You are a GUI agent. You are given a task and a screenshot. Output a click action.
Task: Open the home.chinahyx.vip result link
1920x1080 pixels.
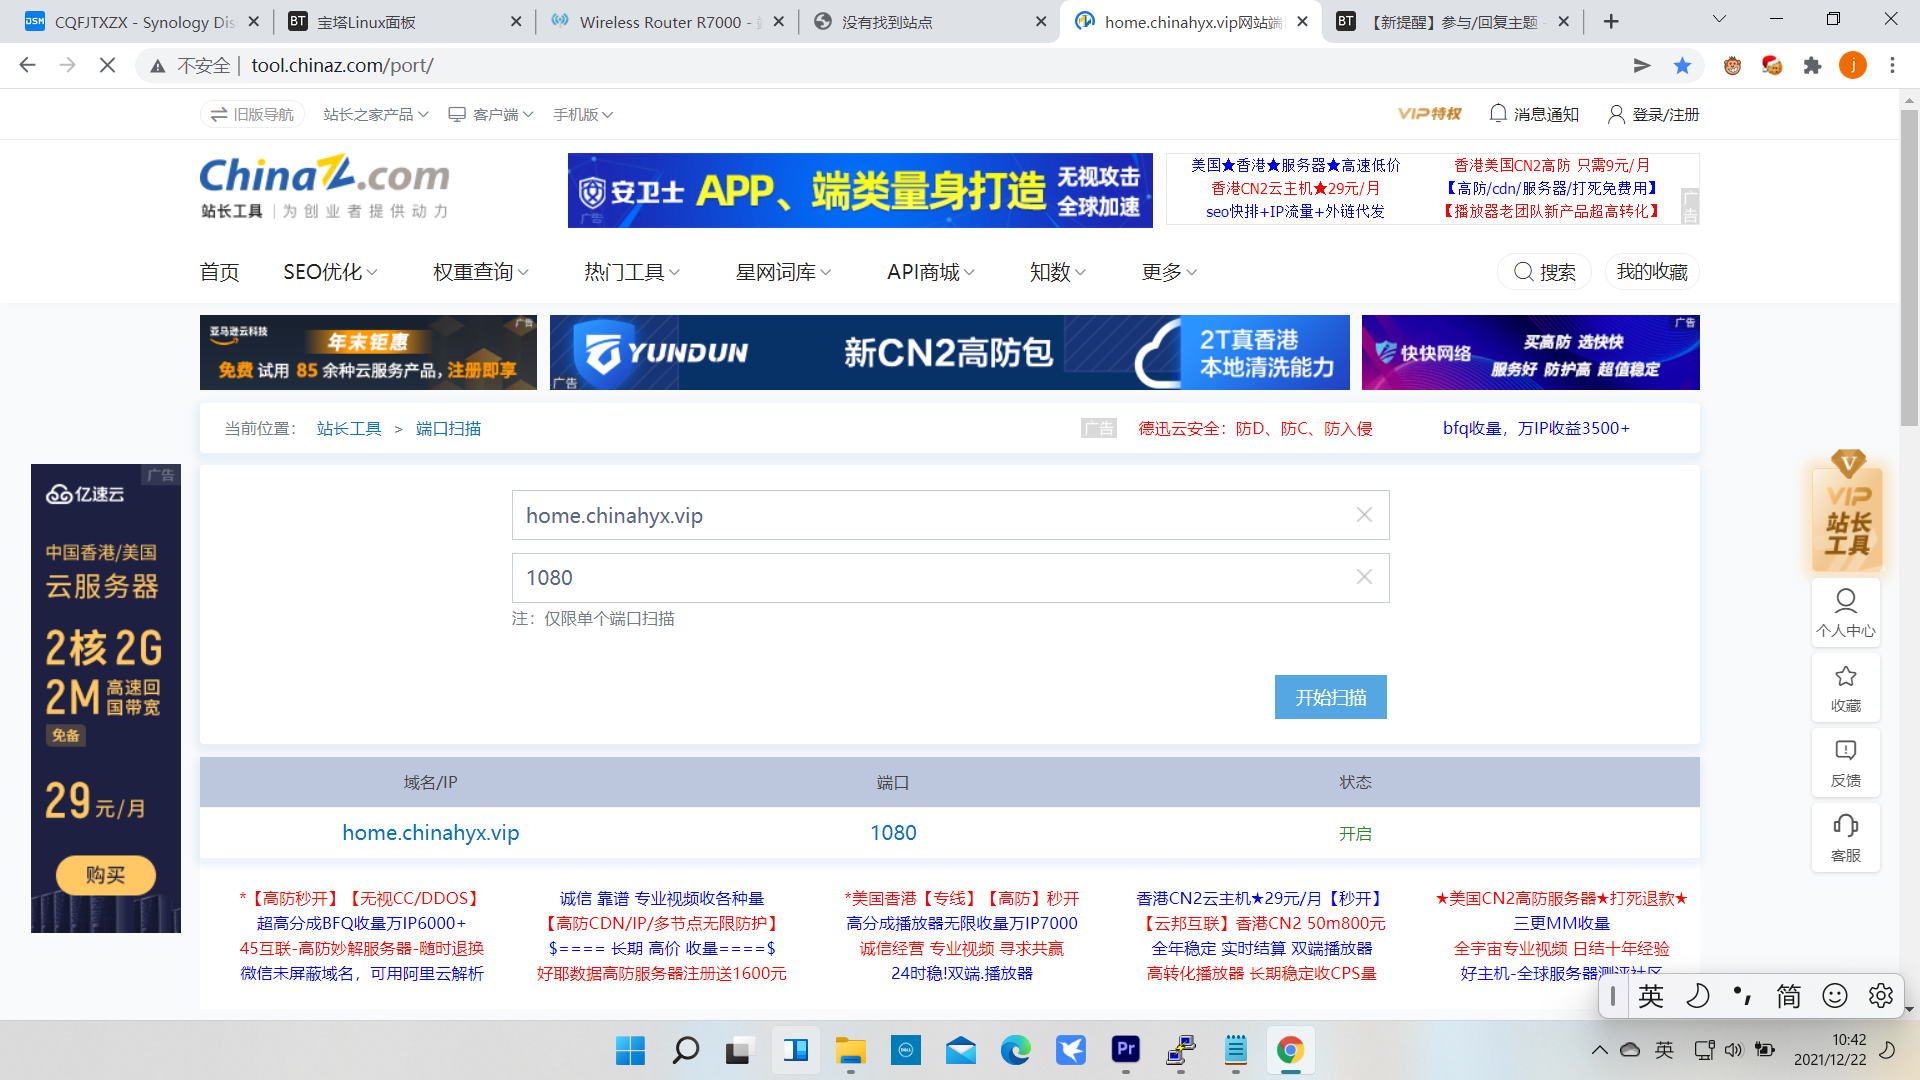tap(431, 832)
